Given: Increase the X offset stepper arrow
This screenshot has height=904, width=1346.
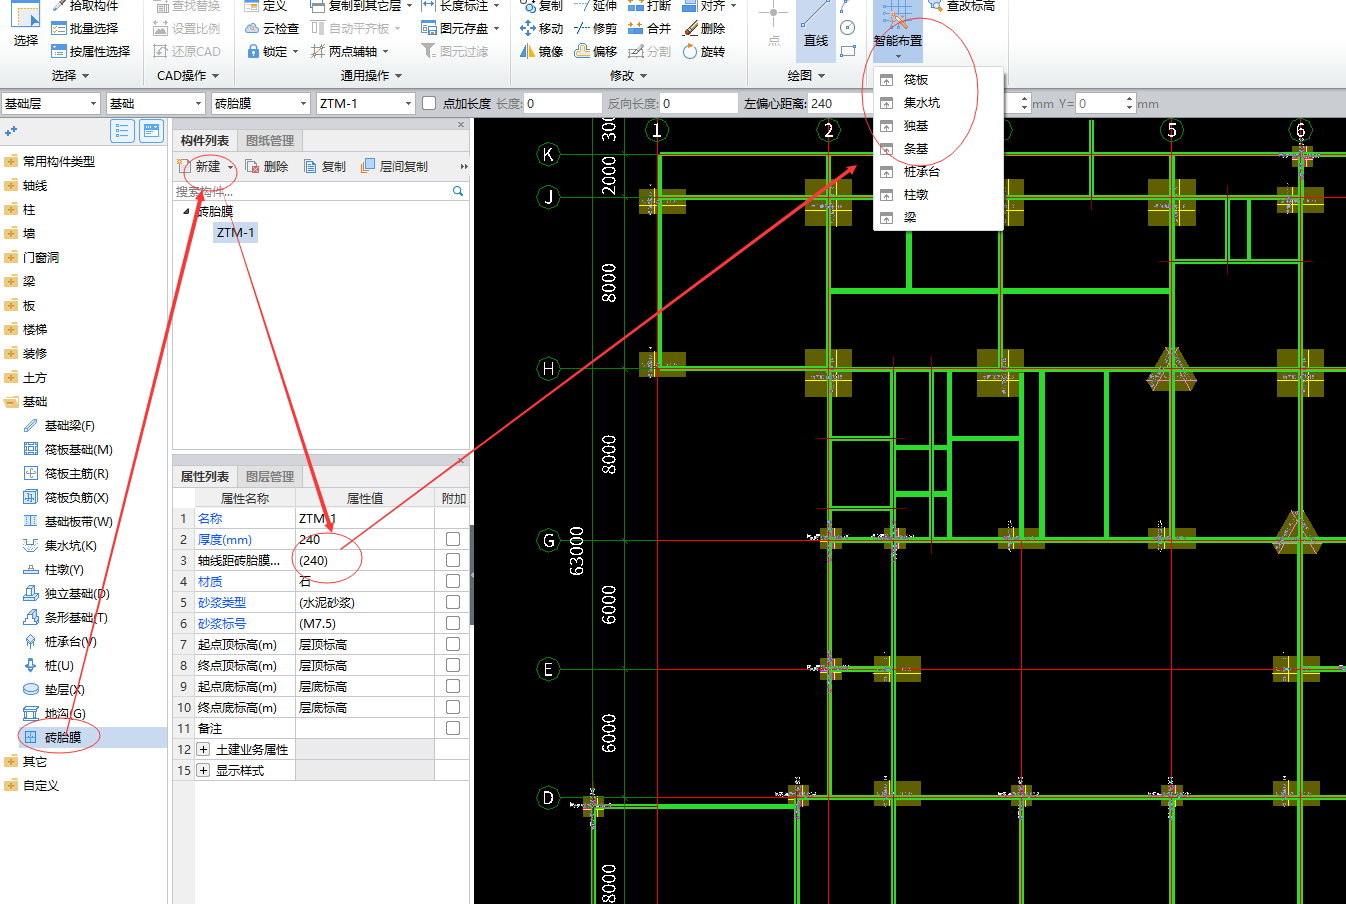Looking at the screenshot, I should [x=1024, y=98].
